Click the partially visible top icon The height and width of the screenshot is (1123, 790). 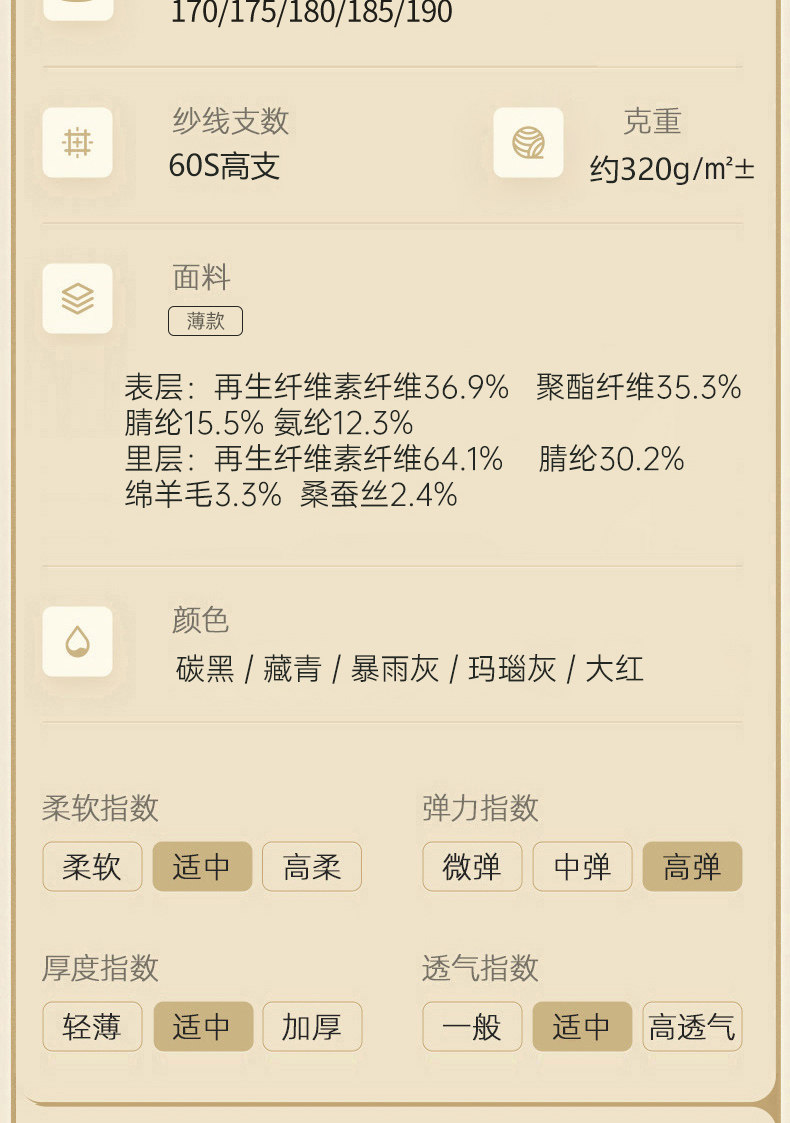[77, 8]
